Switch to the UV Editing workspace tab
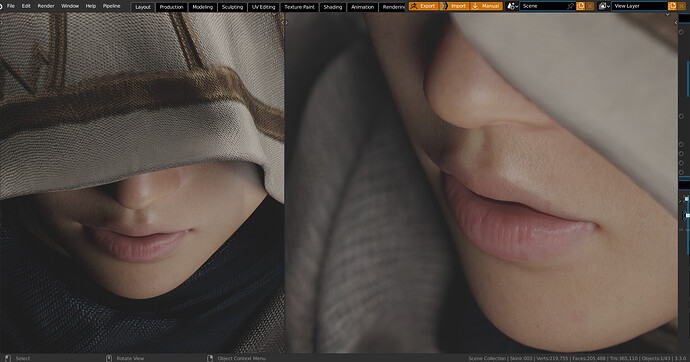Image resolution: width=690 pixels, height=362 pixels. pos(264,7)
